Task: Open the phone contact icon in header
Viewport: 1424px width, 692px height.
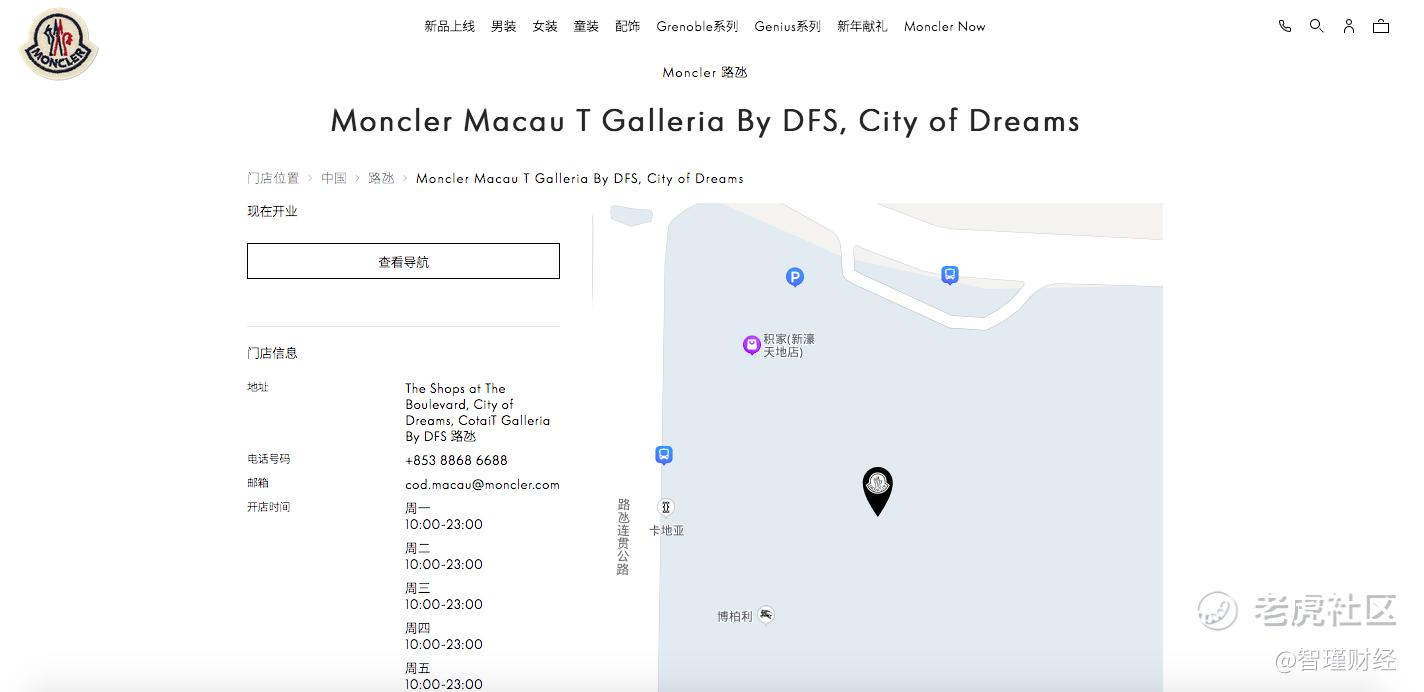Action: pos(1285,26)
